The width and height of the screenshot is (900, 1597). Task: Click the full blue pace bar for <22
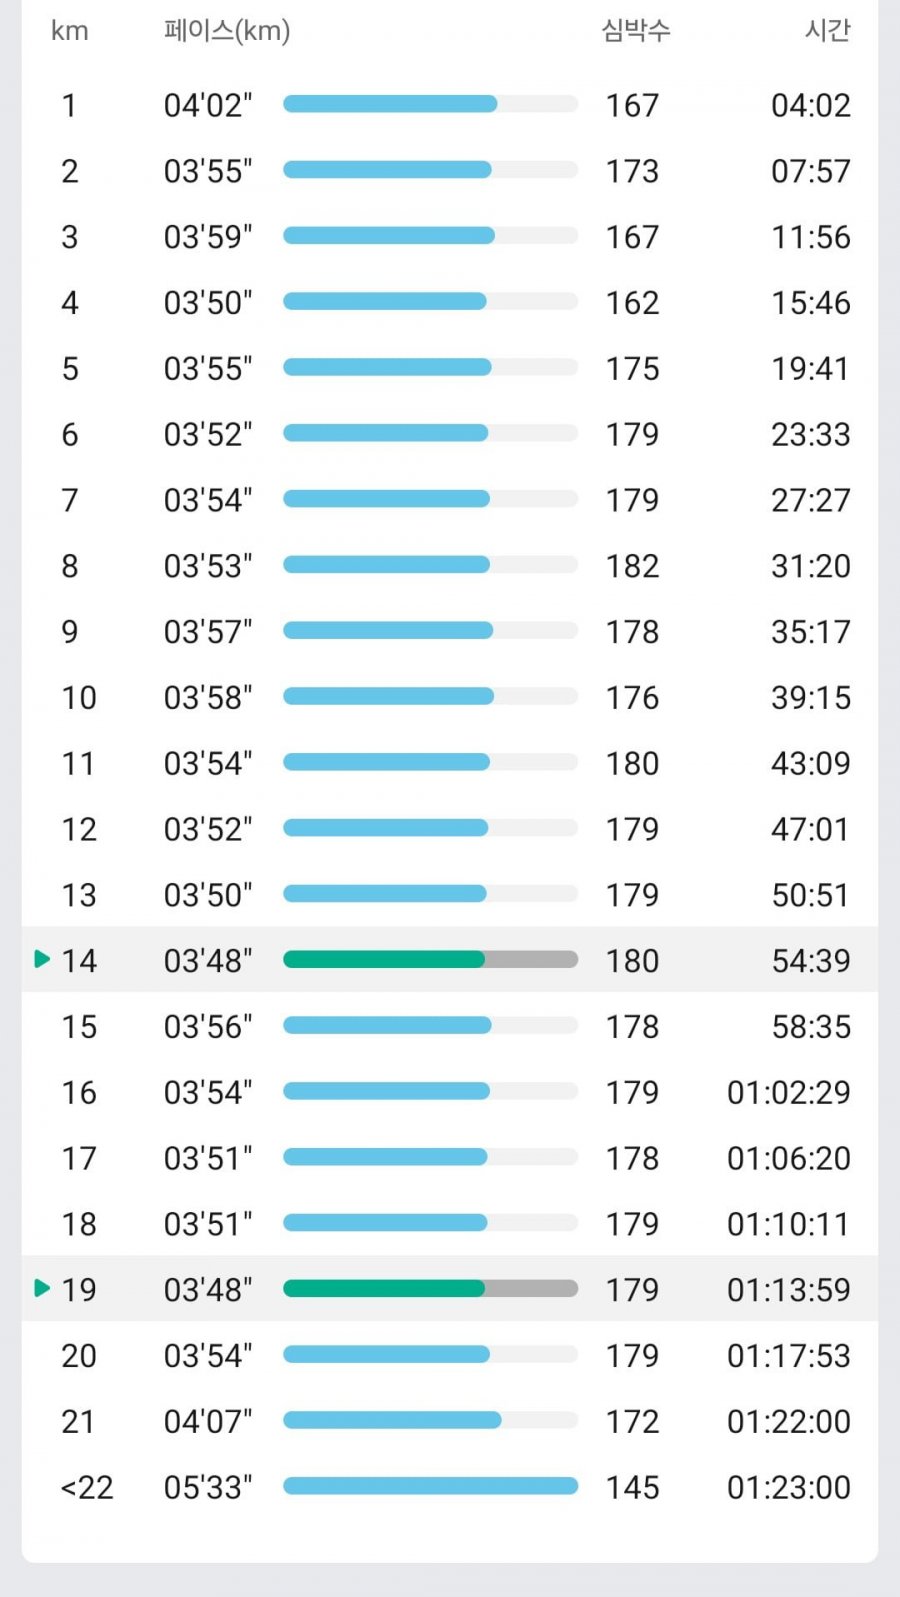[431, 1486]
